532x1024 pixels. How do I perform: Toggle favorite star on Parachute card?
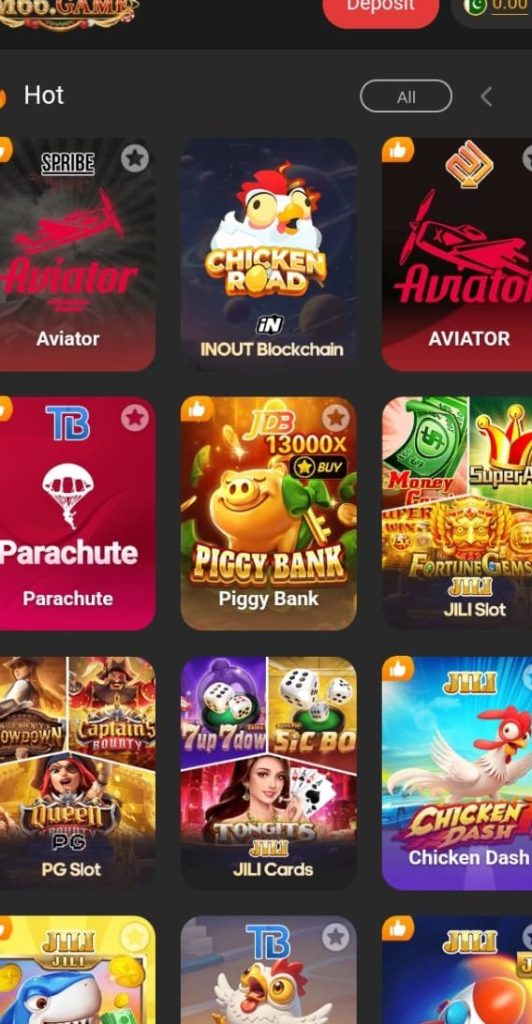pos(134,417)
